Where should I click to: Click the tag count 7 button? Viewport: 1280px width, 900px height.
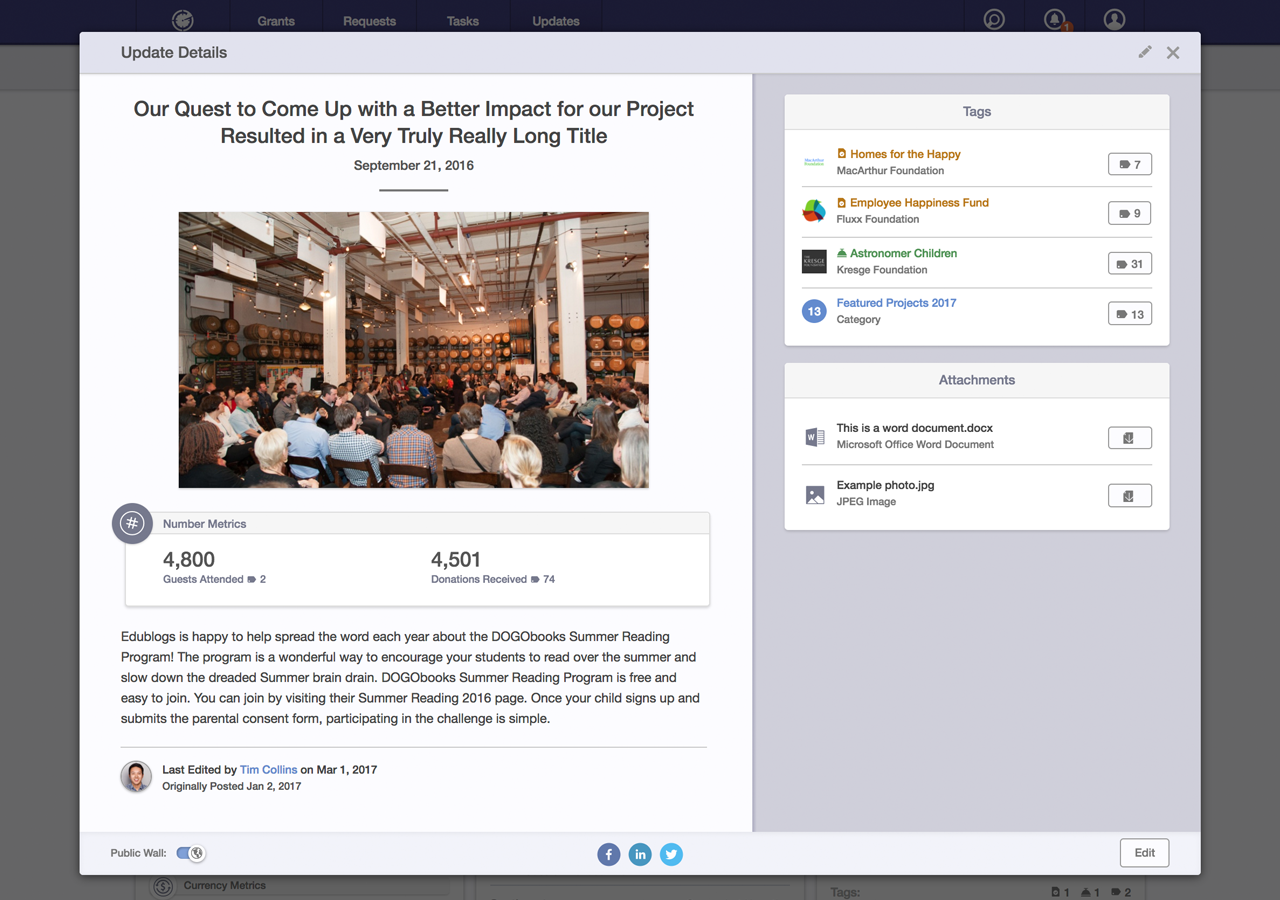click(x=1129, y=164)
